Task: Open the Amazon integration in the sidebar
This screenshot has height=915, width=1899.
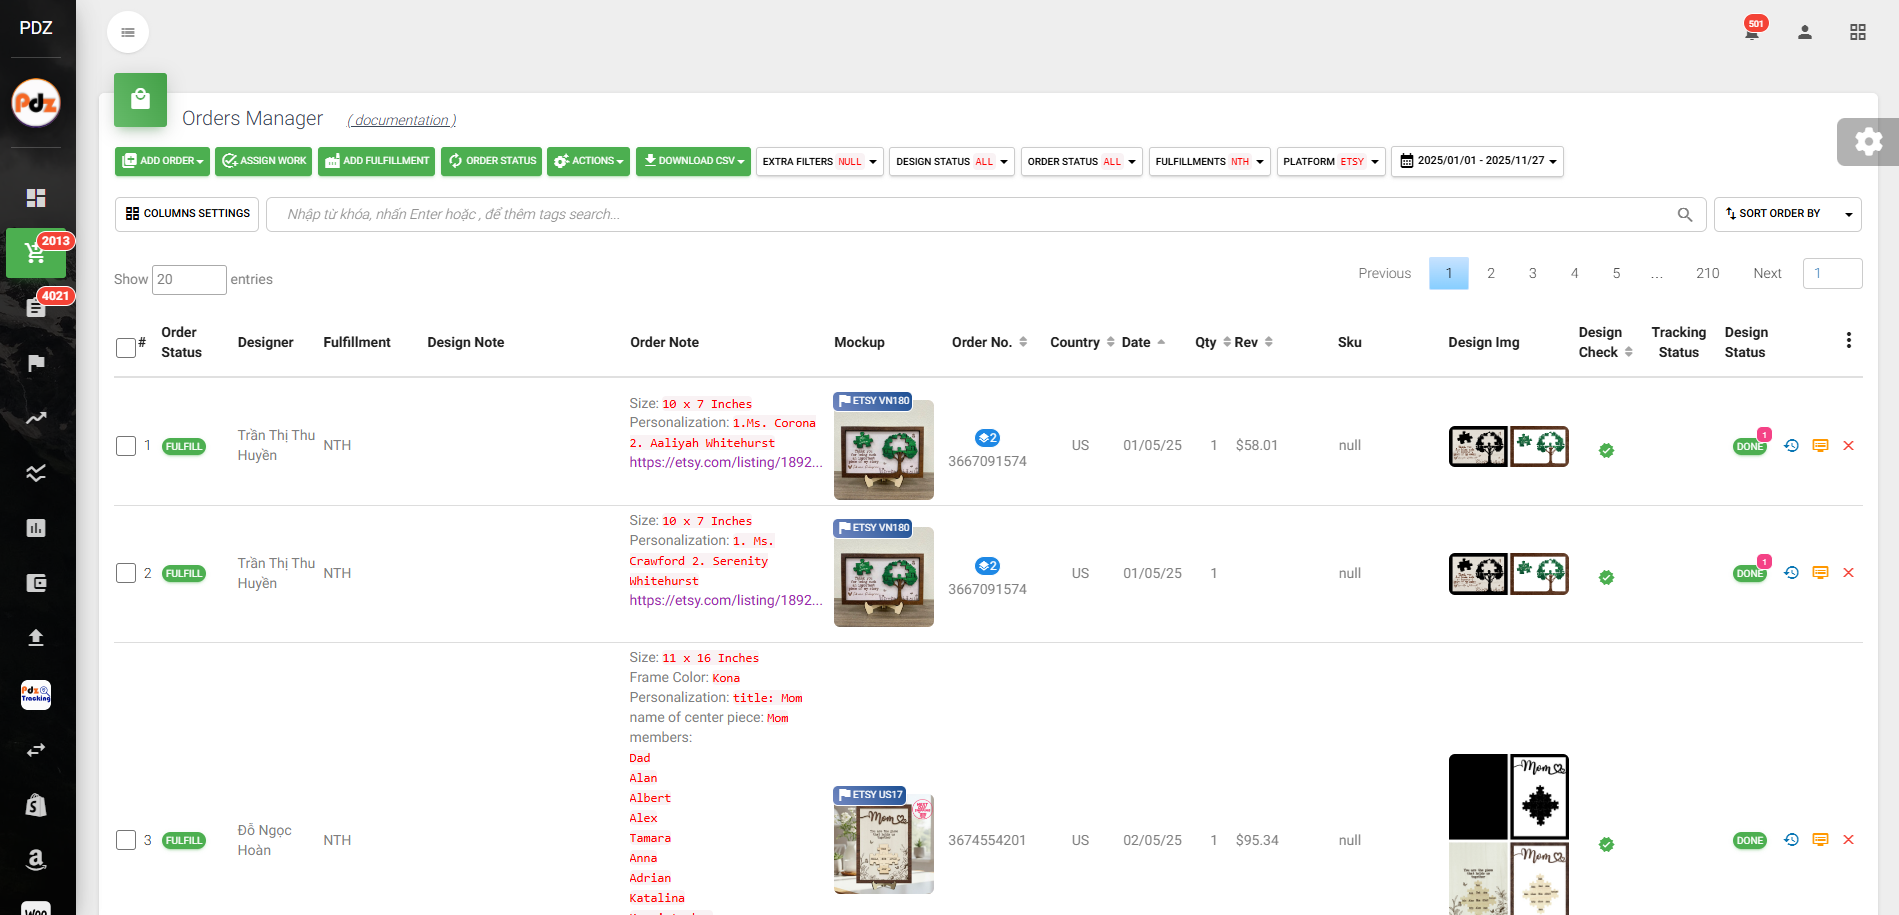Action: [36, 860]
